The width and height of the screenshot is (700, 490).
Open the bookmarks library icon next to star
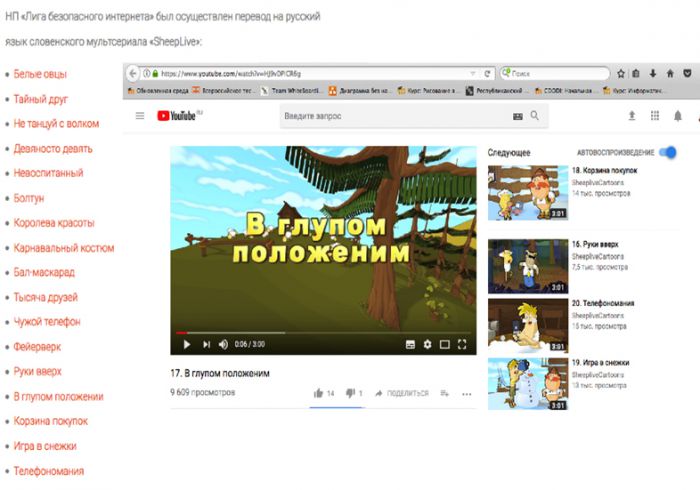636,74
